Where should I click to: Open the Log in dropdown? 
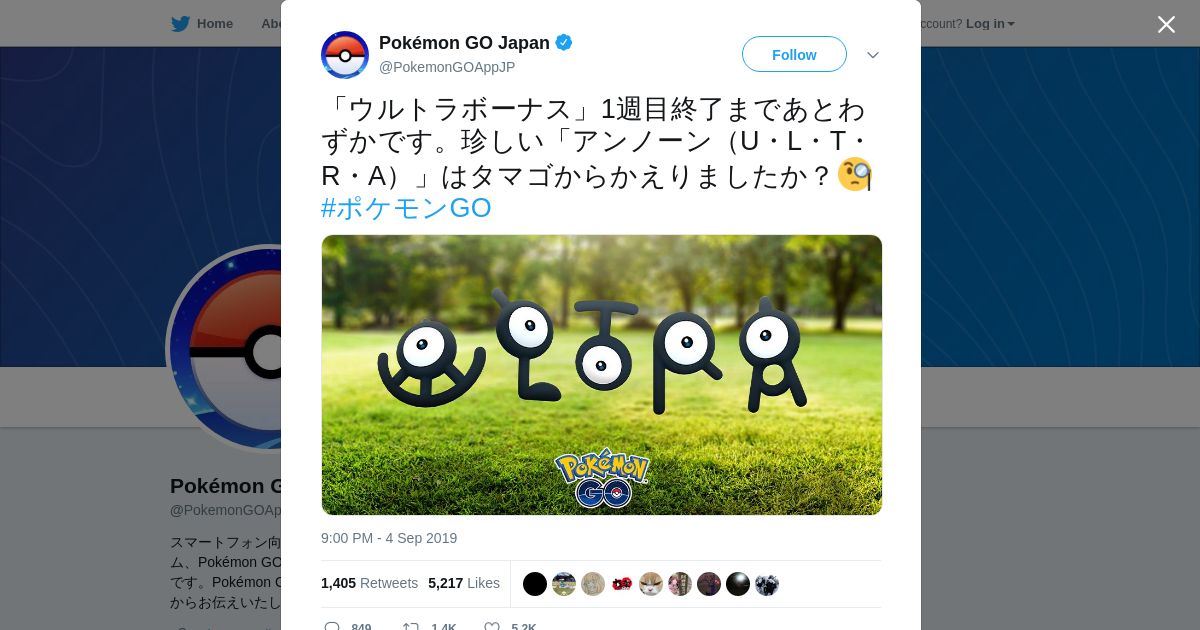click(x=990, y=24)
